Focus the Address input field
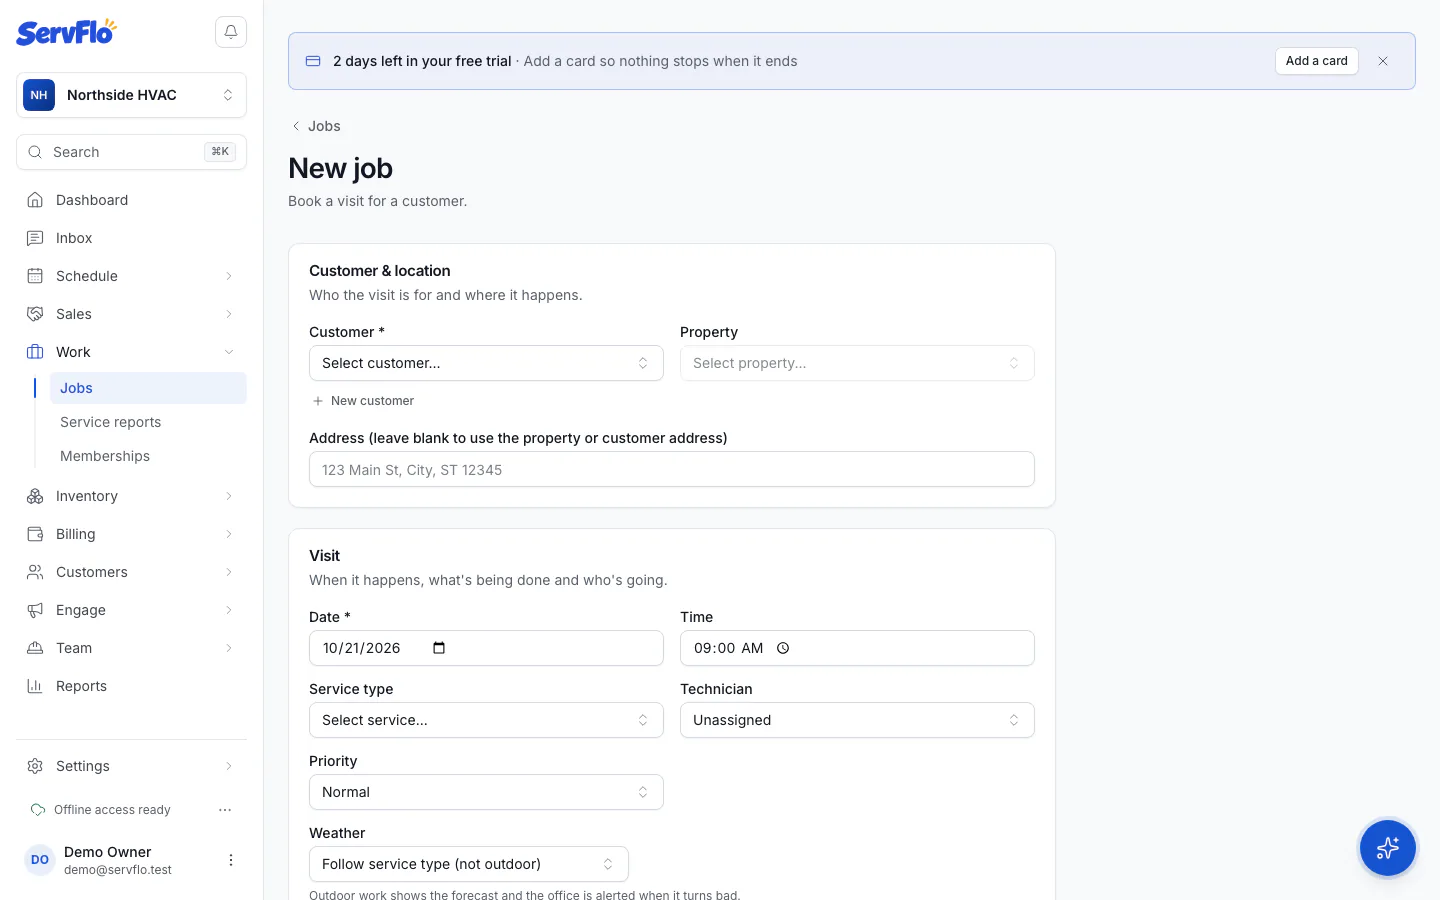 point(672,469)
